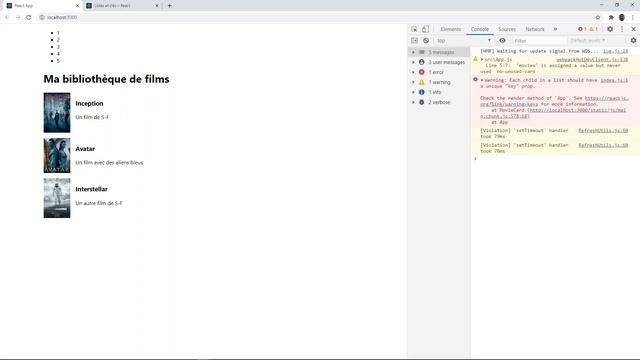Click the yellow warning count badge
This screenshot has width=640, height=360.
(593, 29)
